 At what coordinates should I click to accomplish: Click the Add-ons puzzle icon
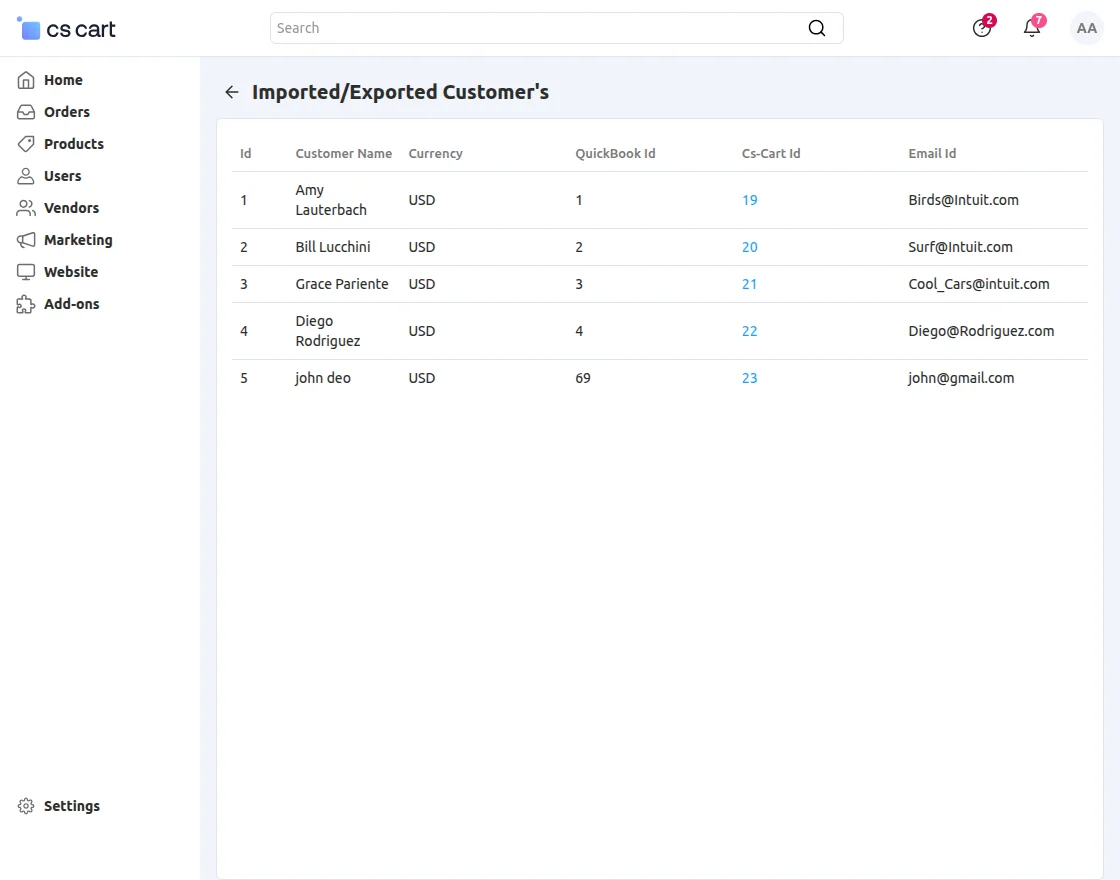click(x=26, y=304)
